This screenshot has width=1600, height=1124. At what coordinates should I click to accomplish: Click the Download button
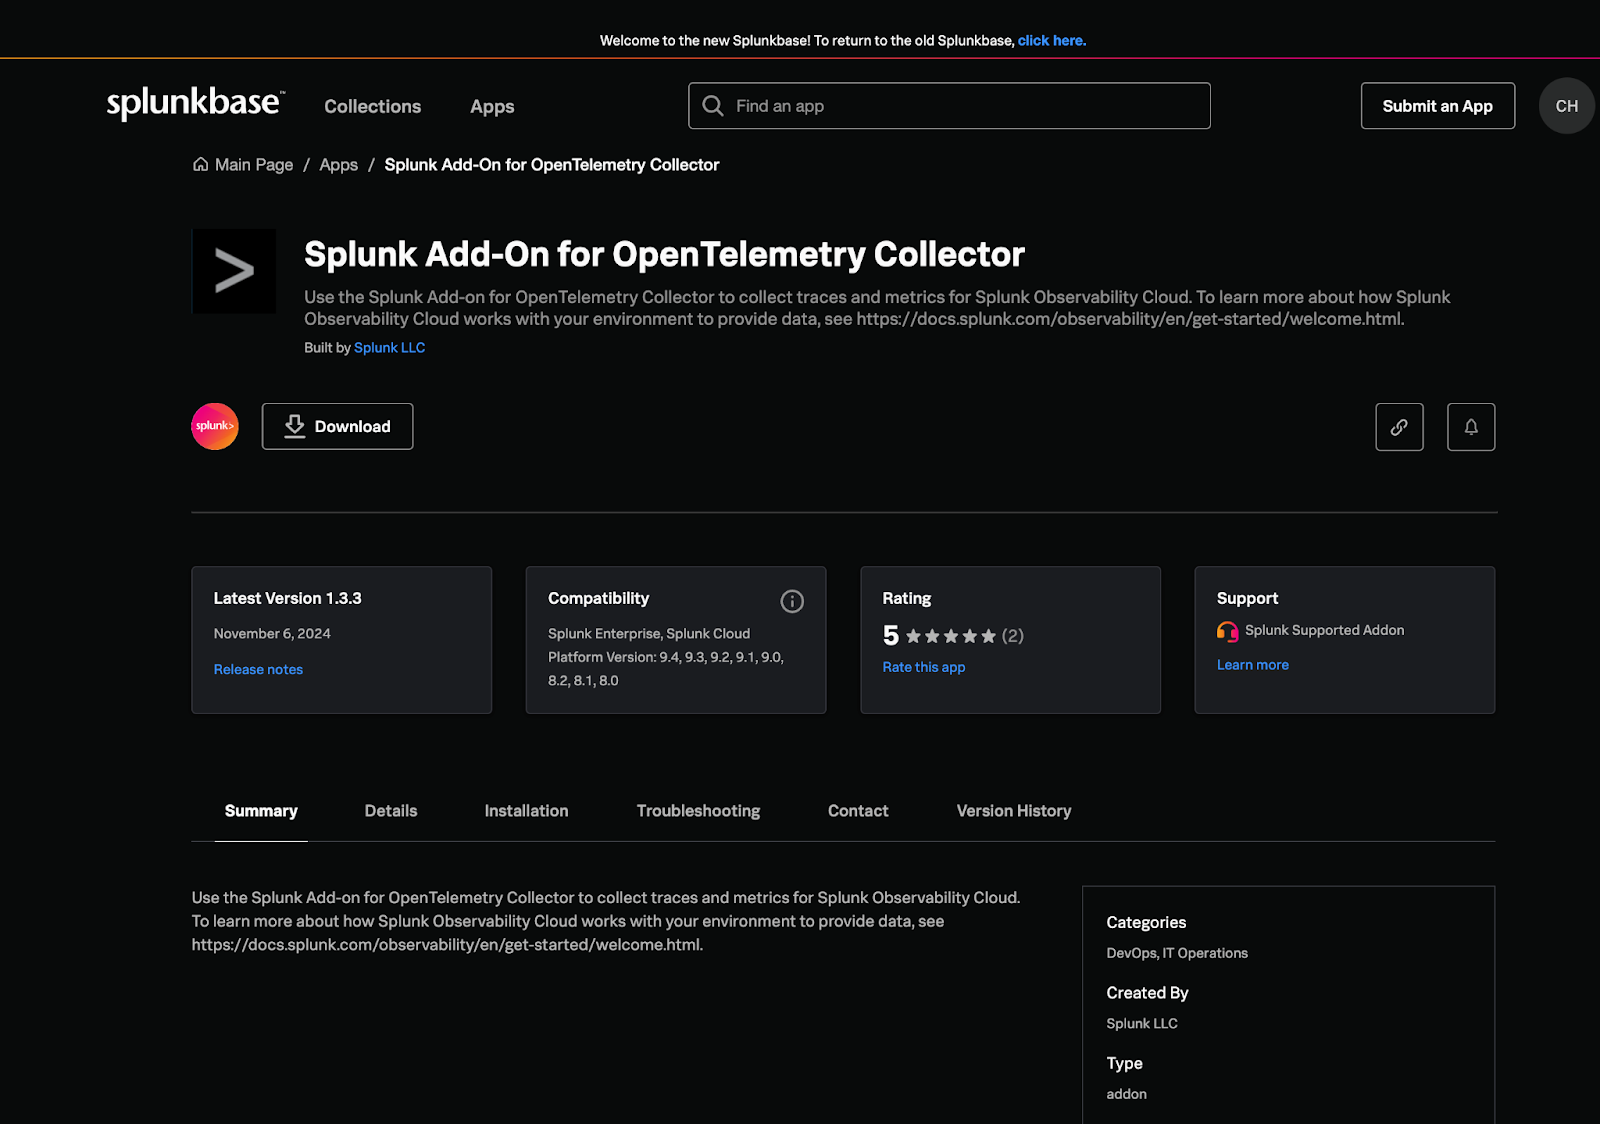click(x=337, y=426)
